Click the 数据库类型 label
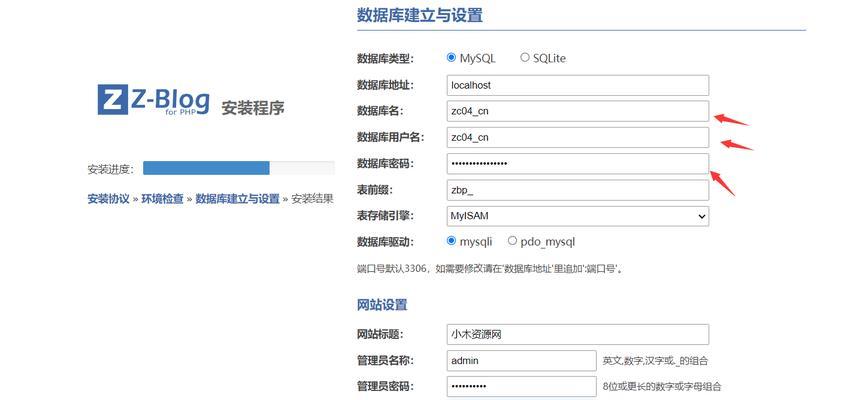The width and height of the screenshot is (847, 400). coord(385,58)
